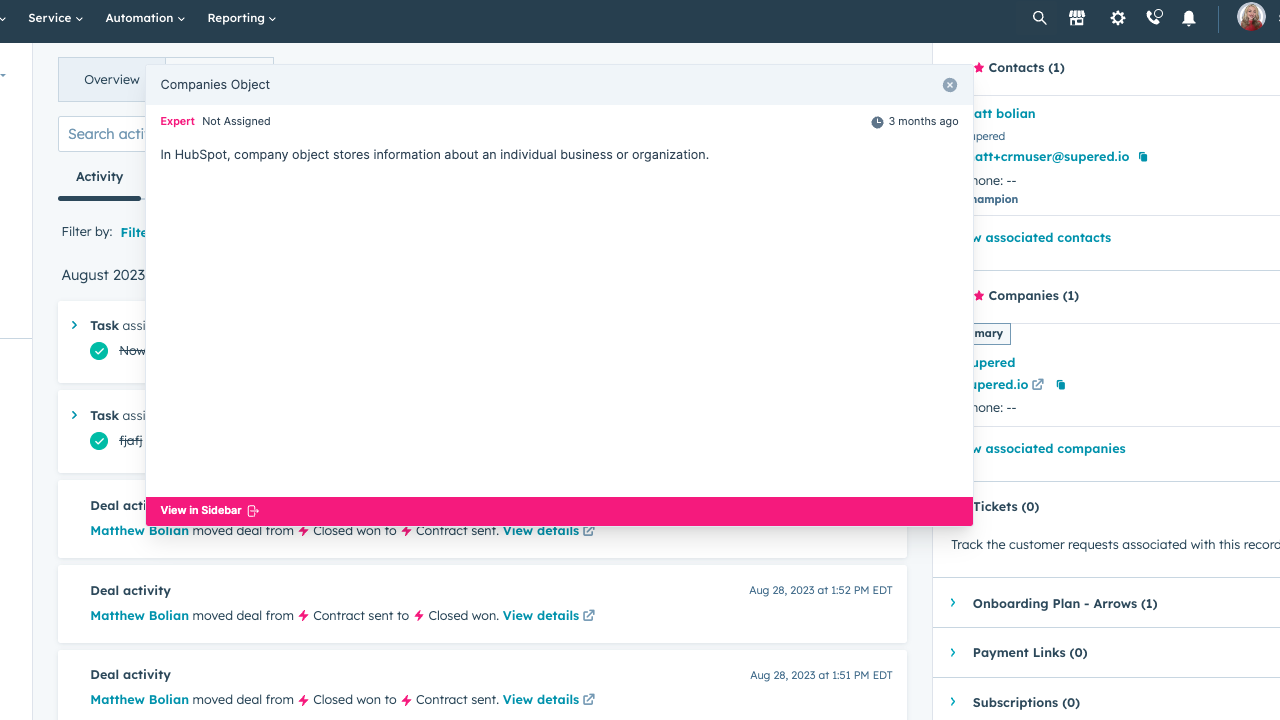Click the clock icon beside 3 months ago
This screenshot has height=720, width=1280.
(x=877, y=122)
